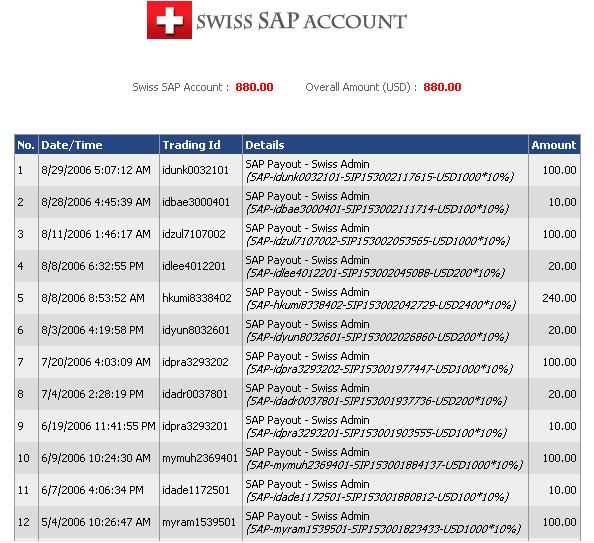Click the Overall Amount (USD) value
Viewport: 594px width, 543px height.
442,87
